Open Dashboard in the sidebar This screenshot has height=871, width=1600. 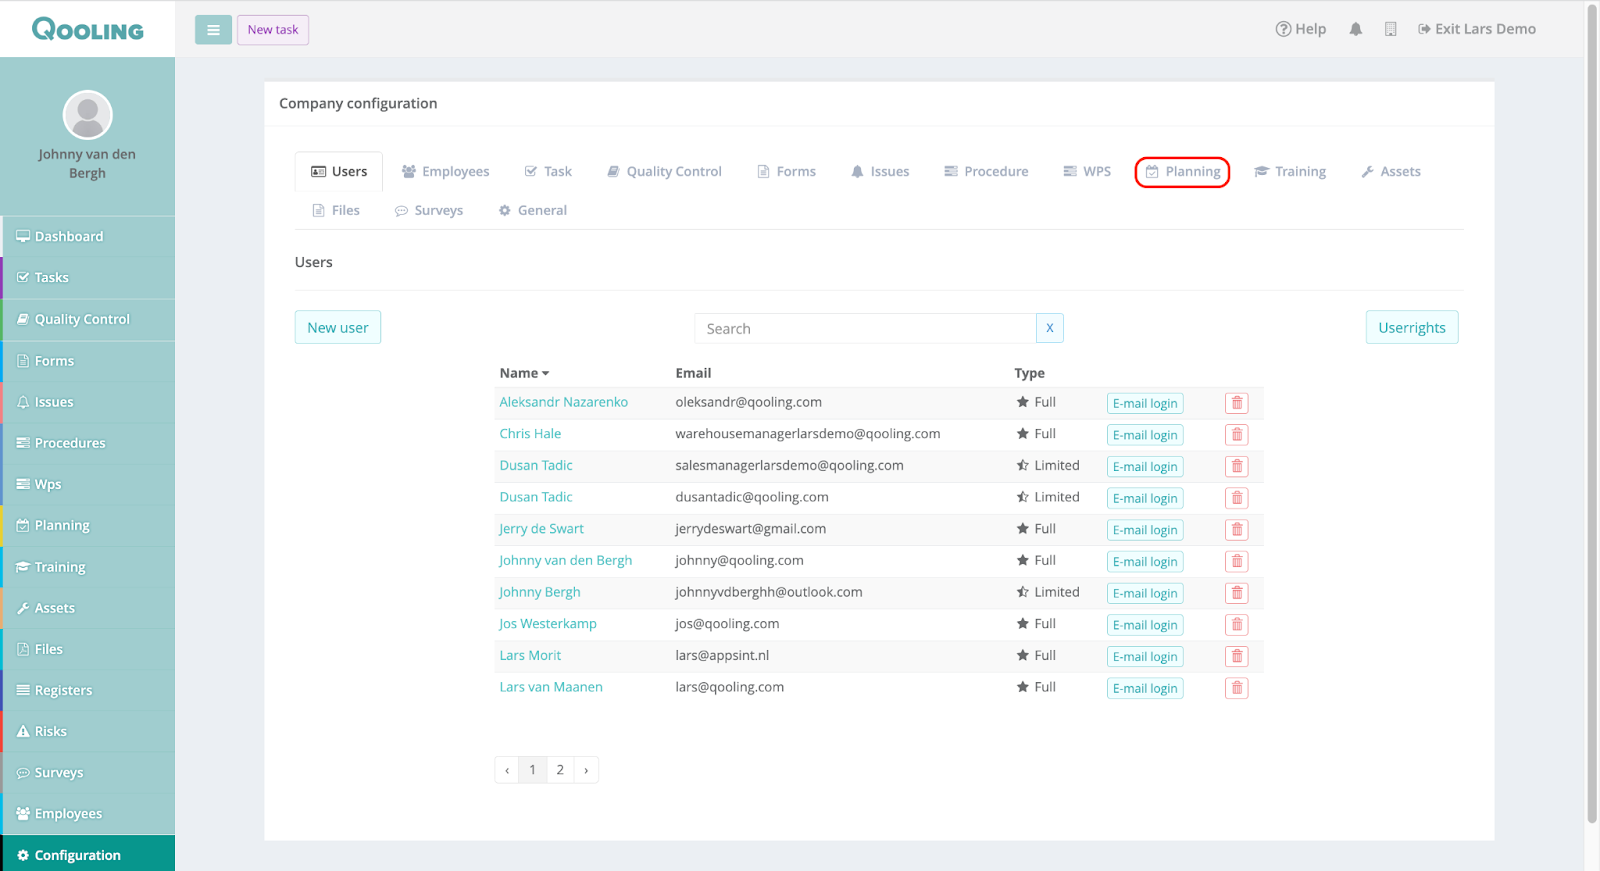[88, 236]
